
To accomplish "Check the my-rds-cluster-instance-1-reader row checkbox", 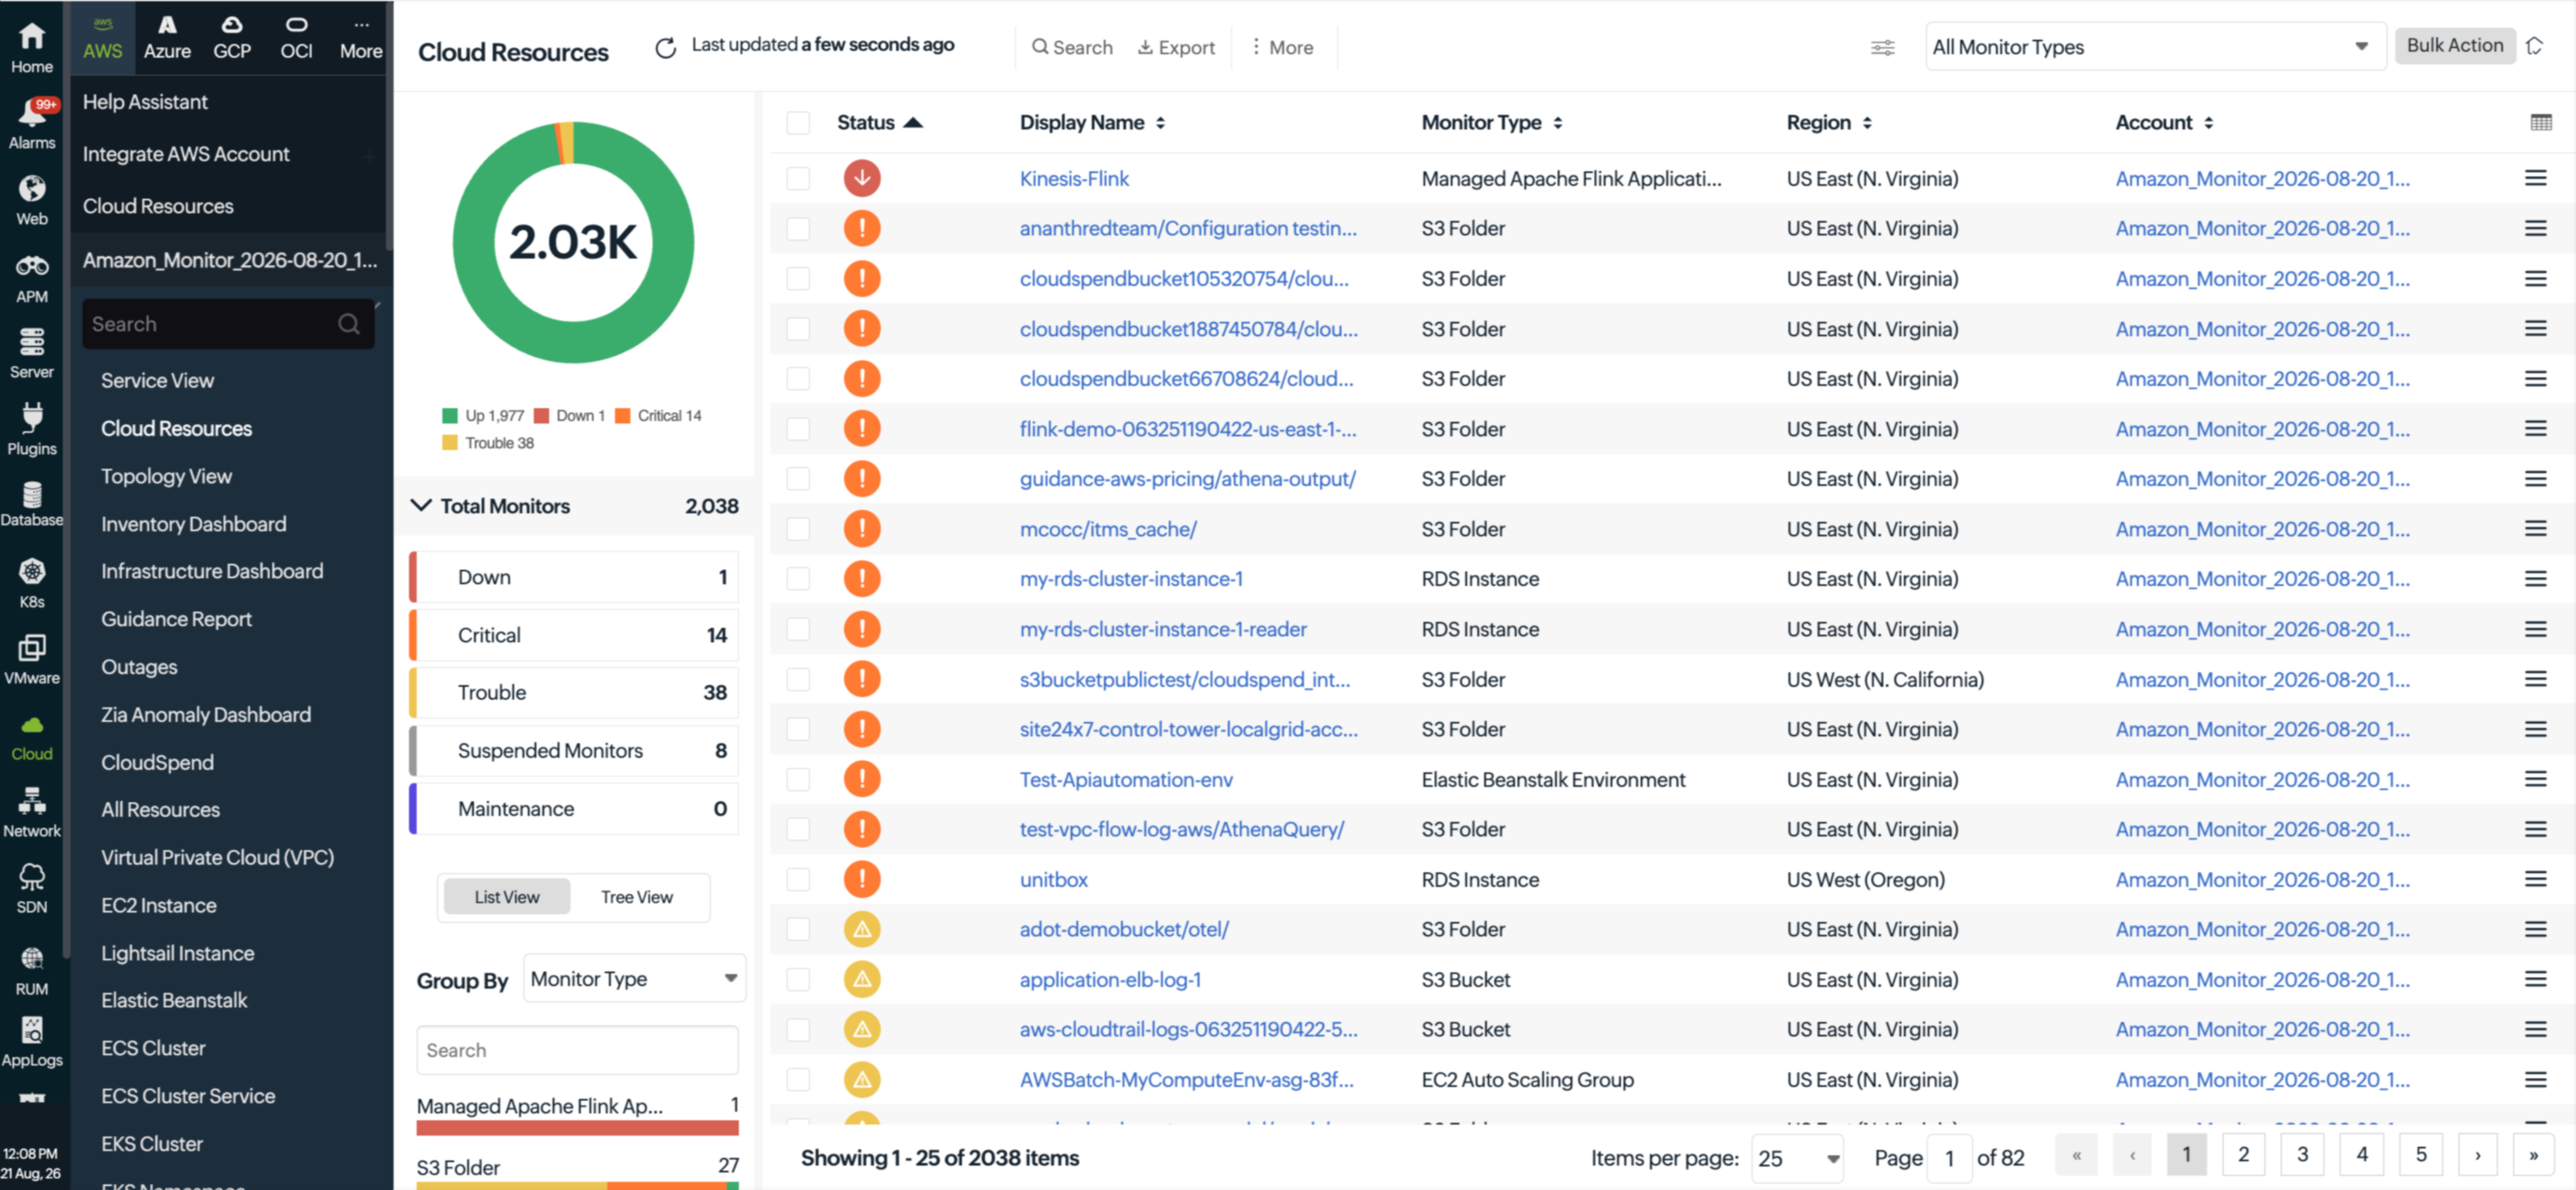I will point(798,629).
